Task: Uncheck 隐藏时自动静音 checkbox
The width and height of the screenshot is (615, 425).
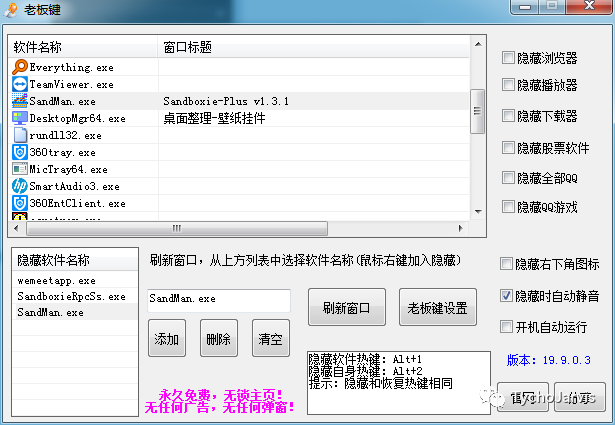Action: coord(506,295)
